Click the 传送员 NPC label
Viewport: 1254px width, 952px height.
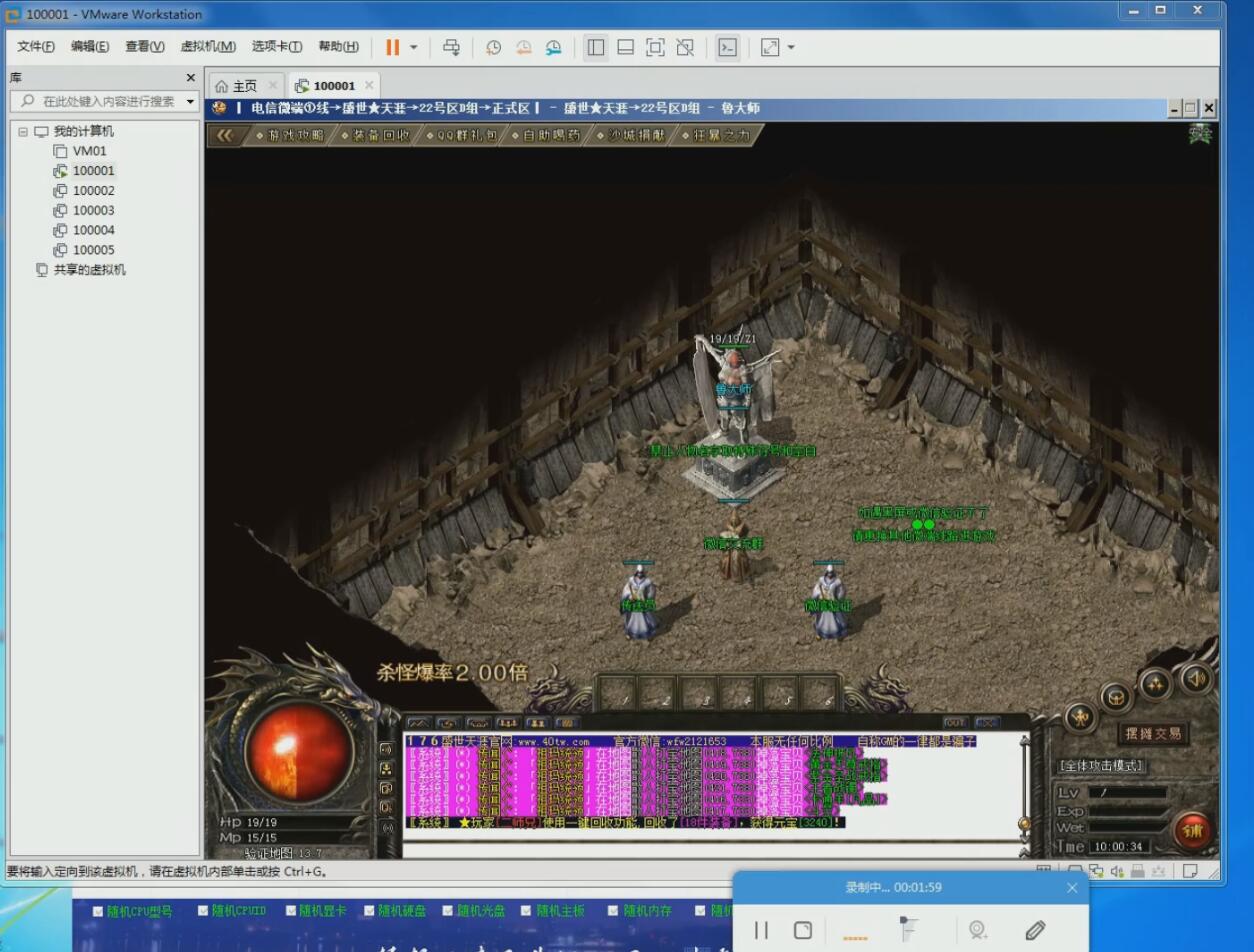(637, 605)
